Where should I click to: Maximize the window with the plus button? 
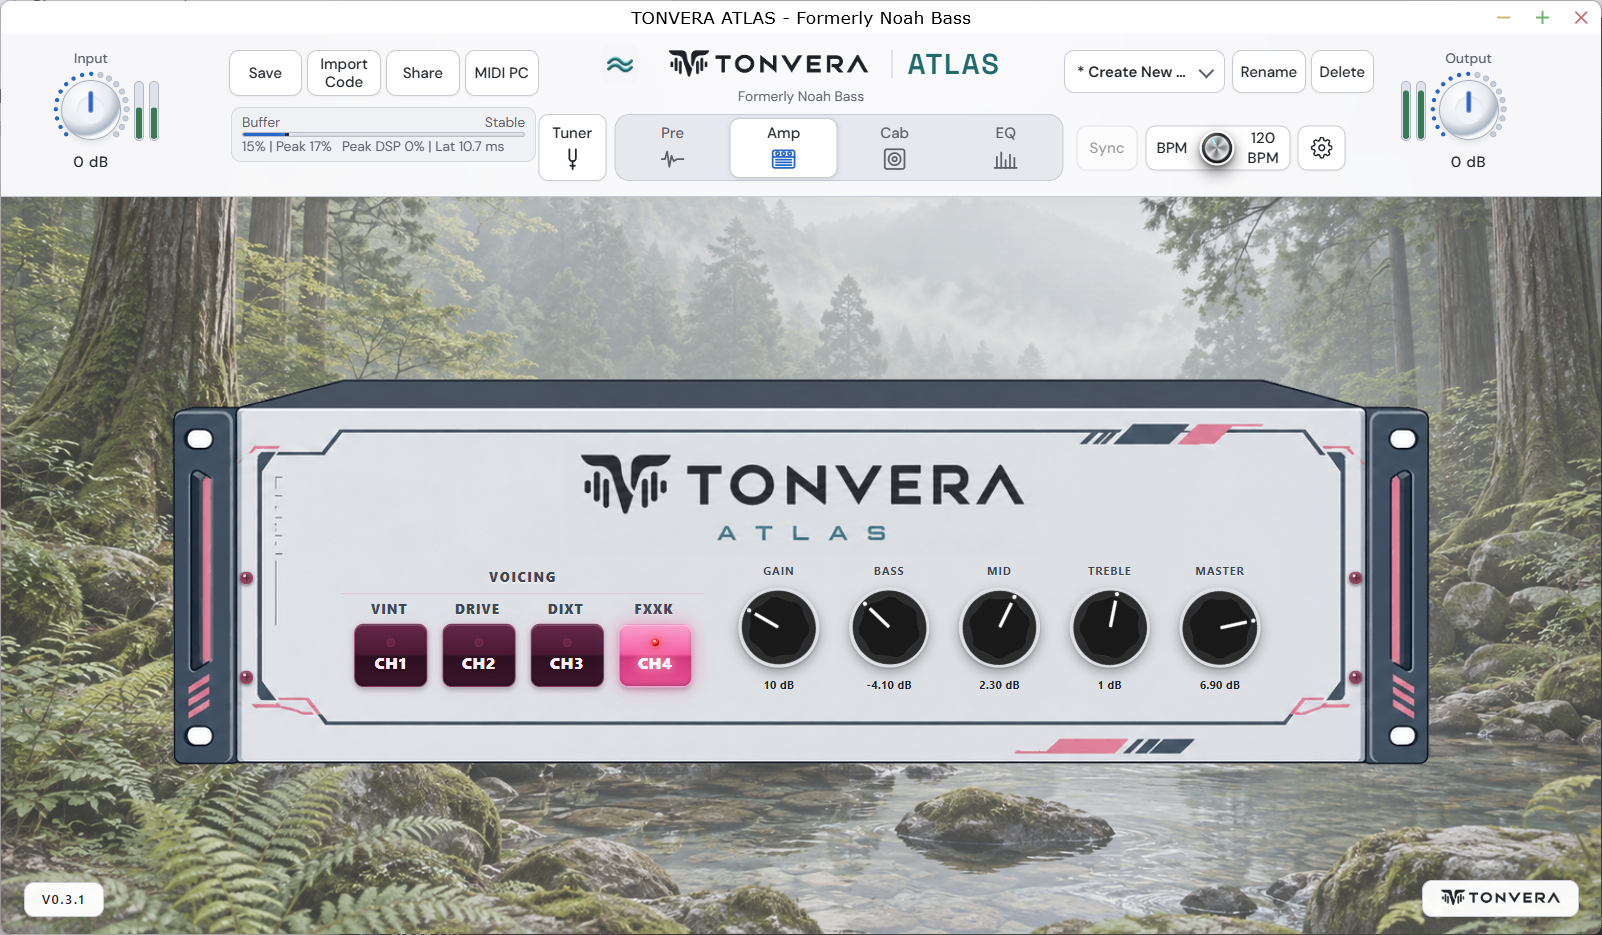tap(1542, 17)
